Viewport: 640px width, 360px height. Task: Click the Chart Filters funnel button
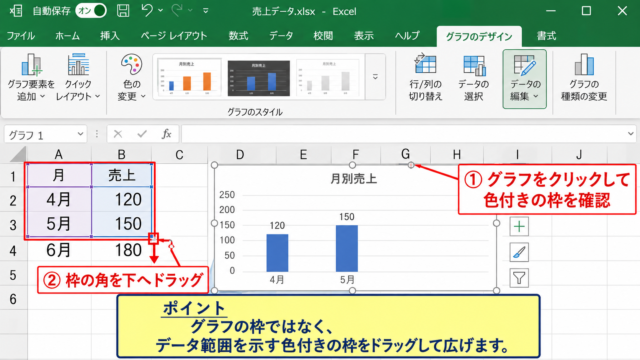pos(519,278)
